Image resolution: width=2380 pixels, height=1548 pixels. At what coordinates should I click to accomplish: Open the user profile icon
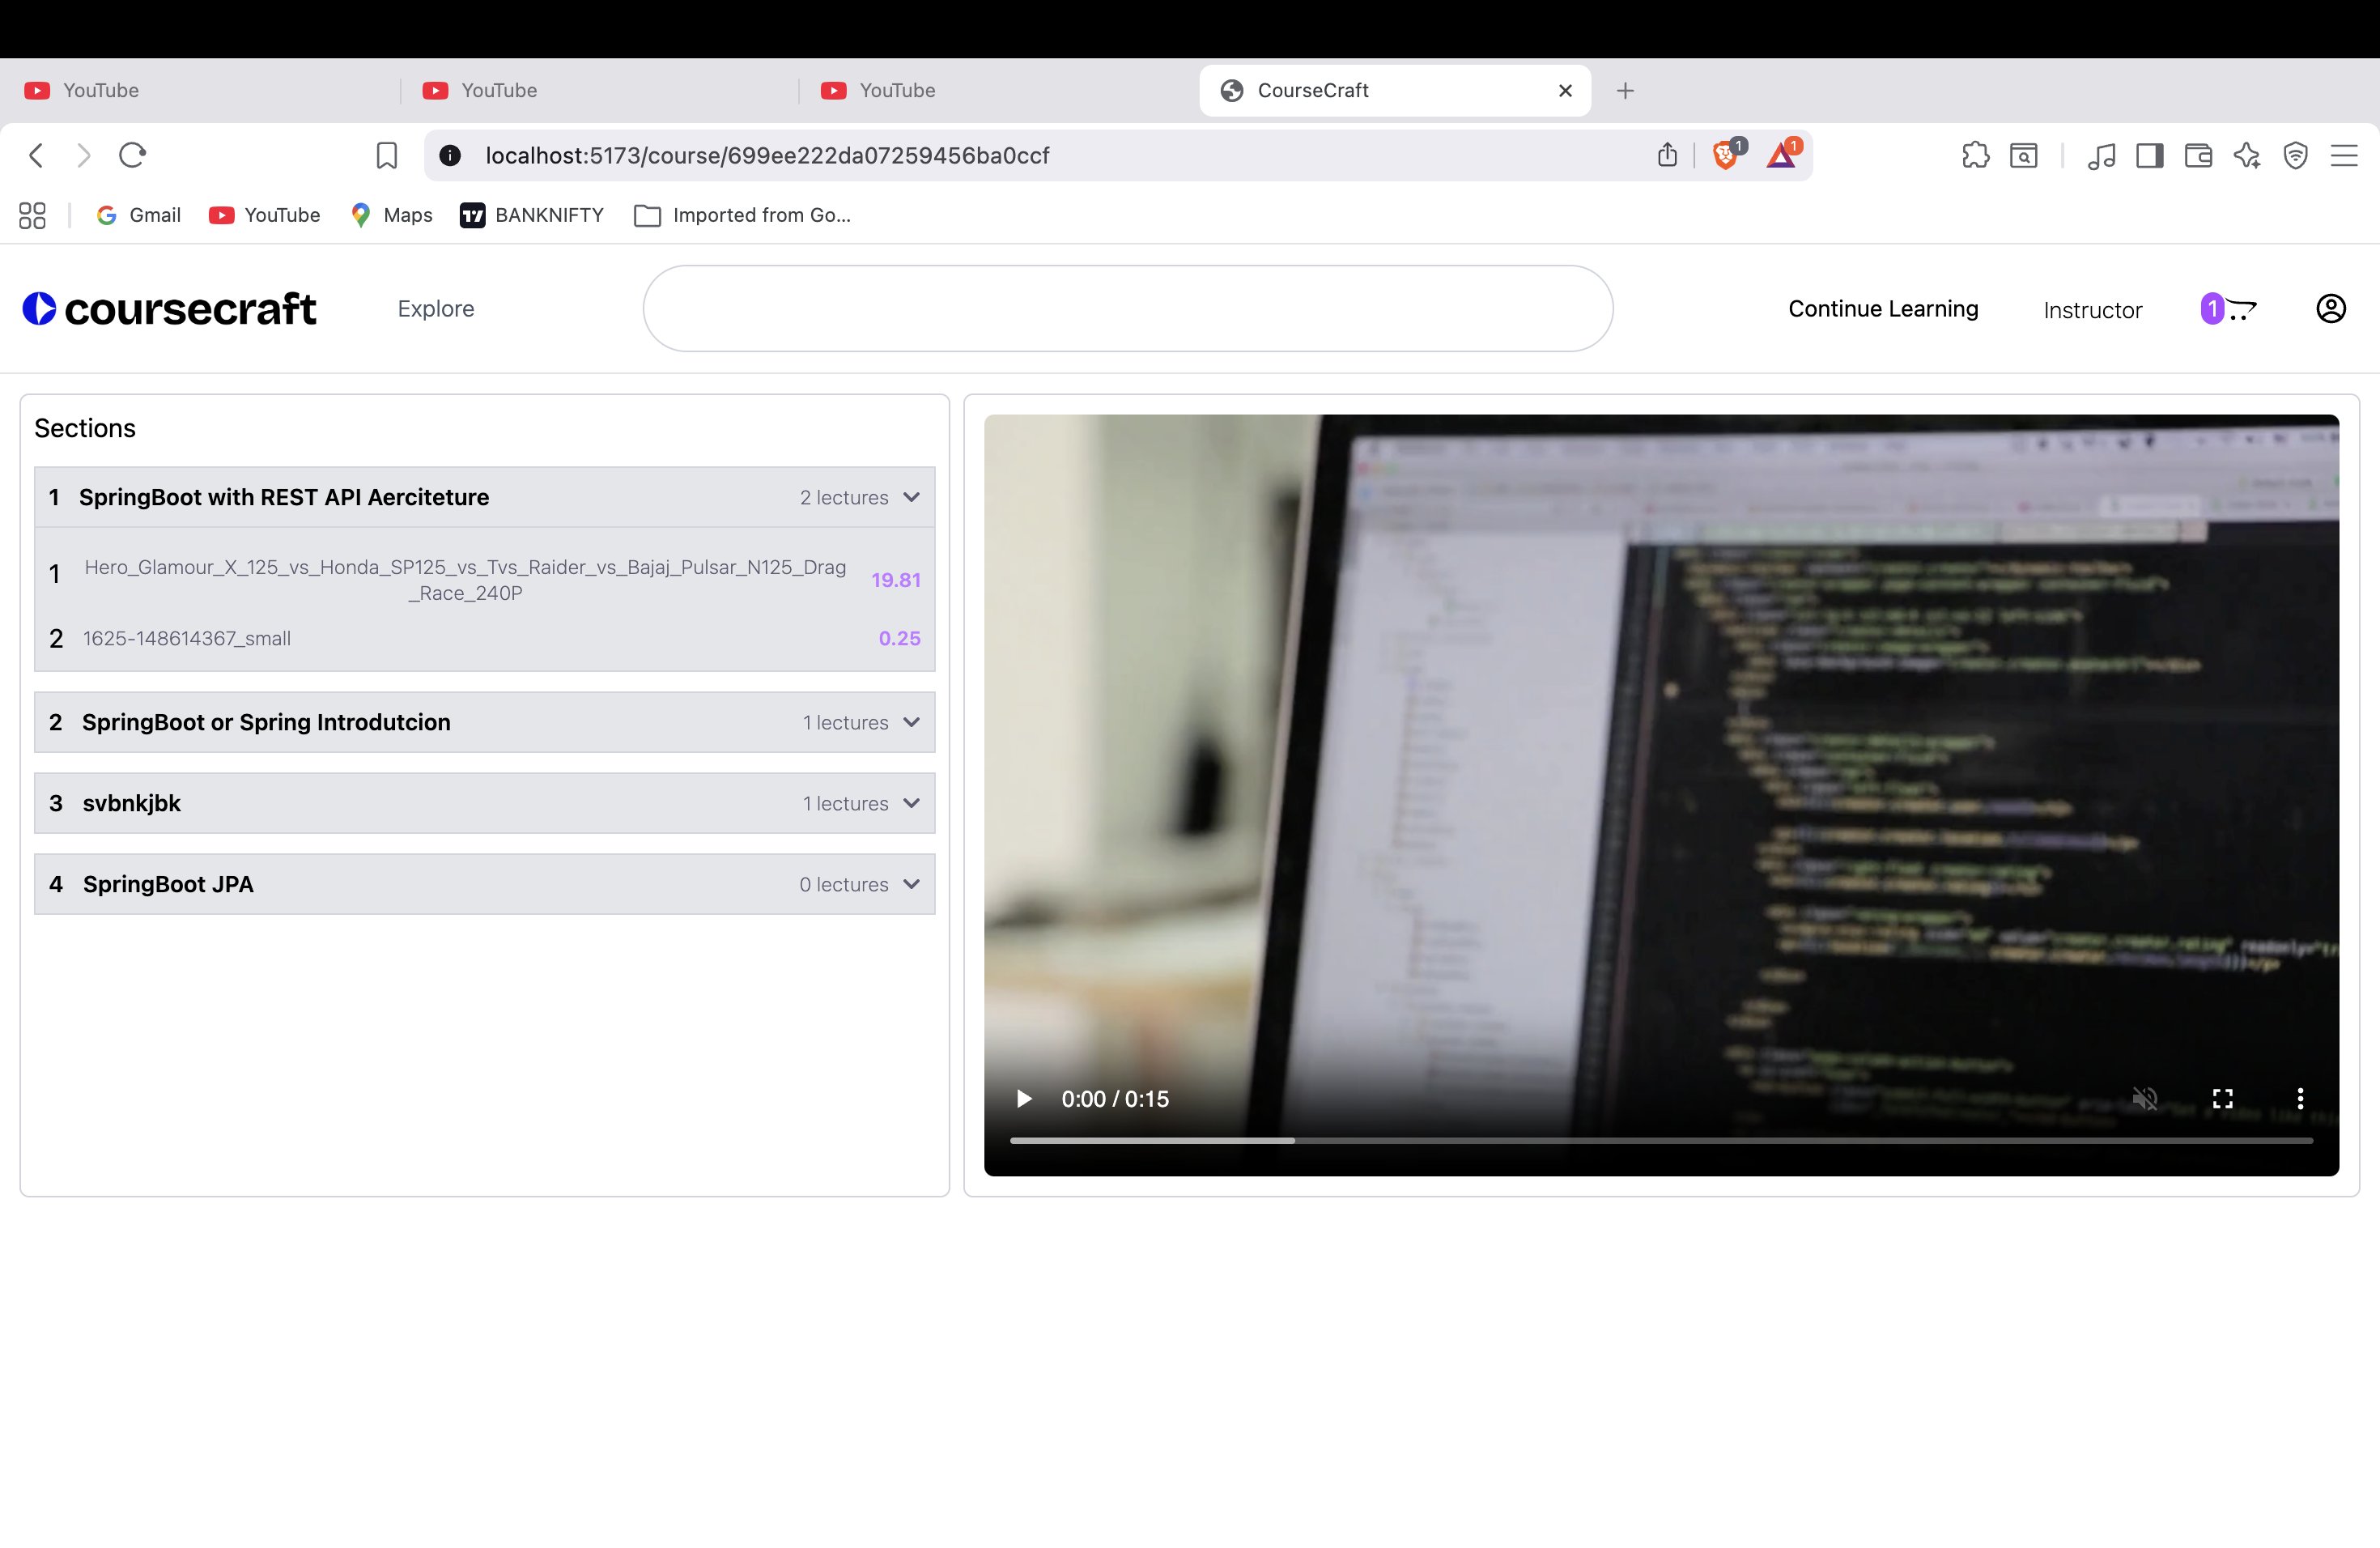coord(2330,309)
